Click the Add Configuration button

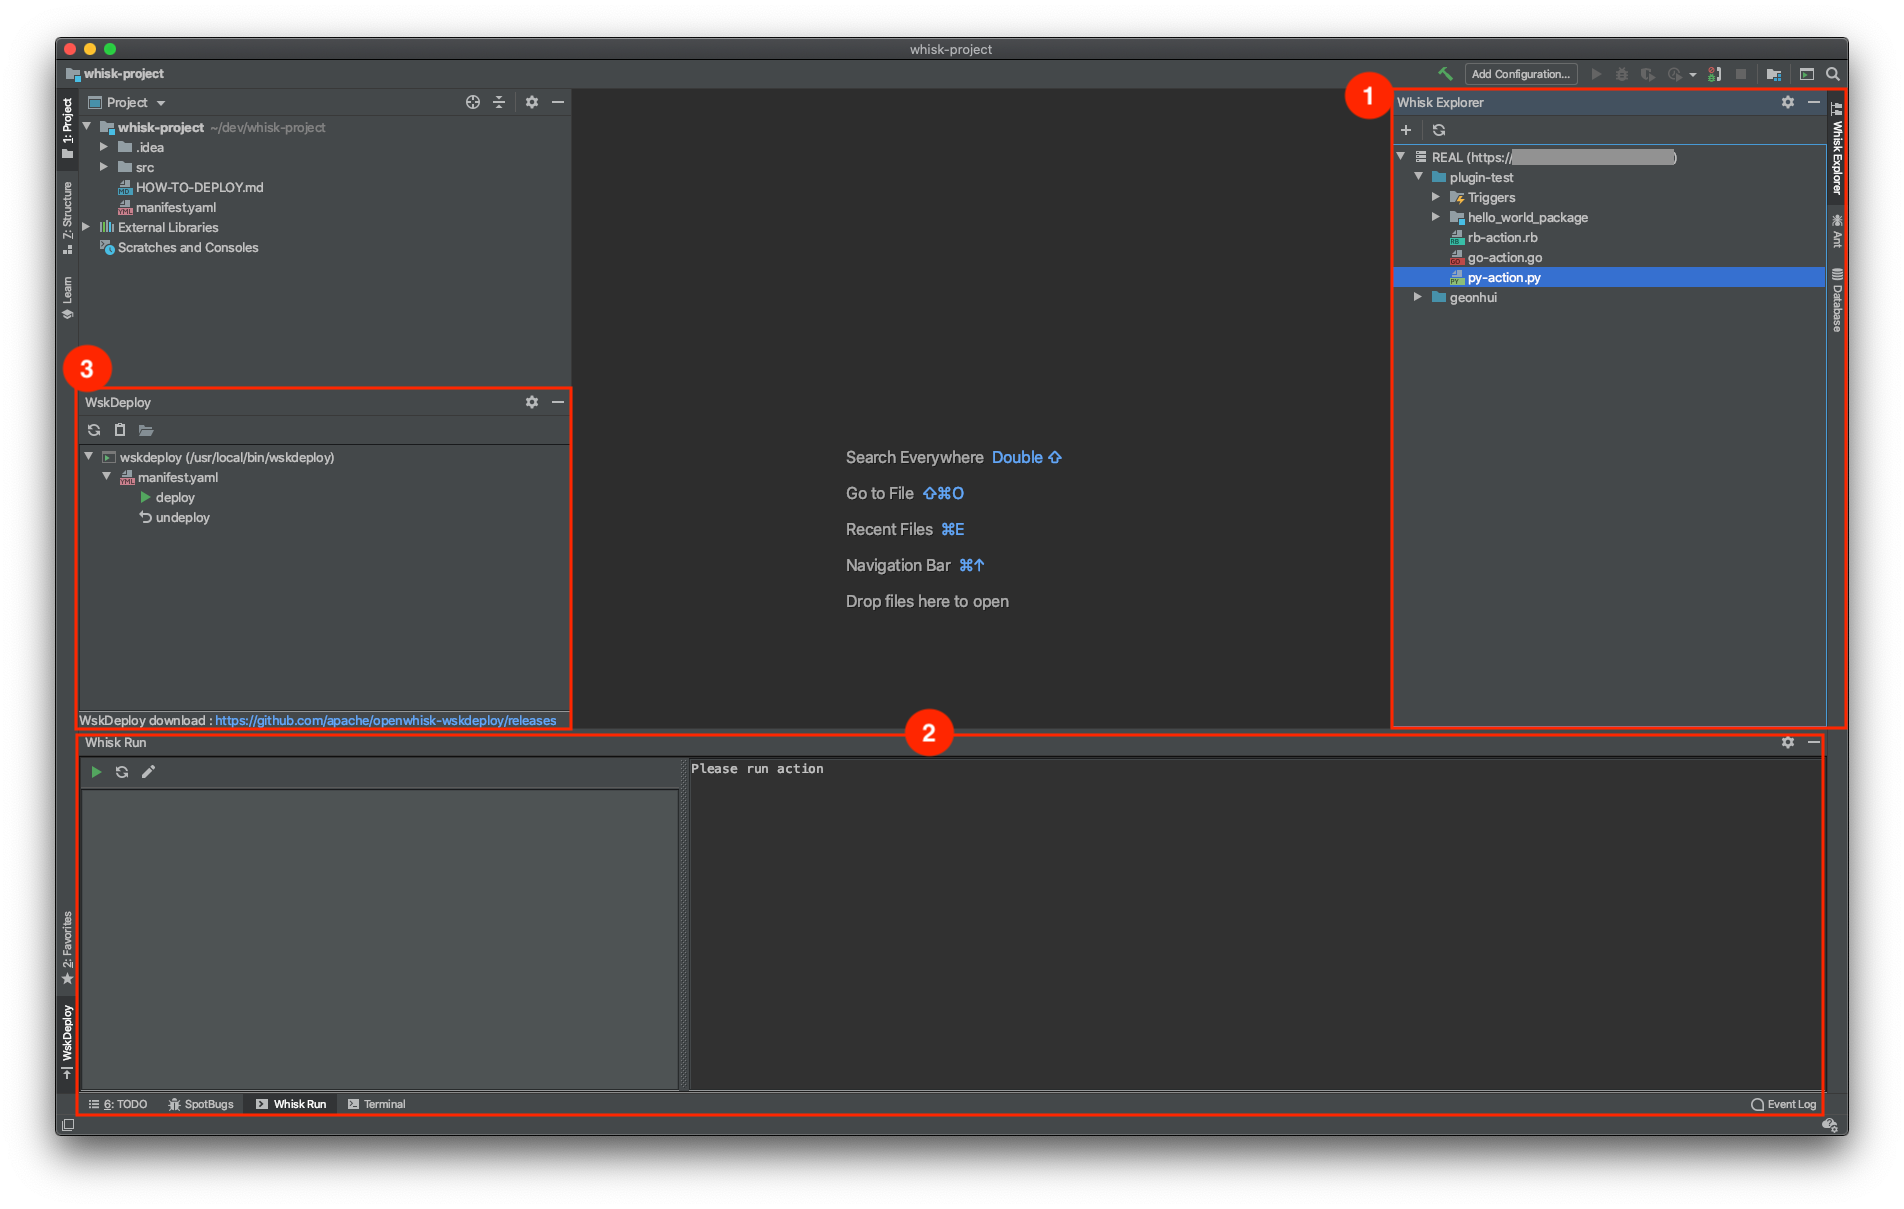click(x=1519, y=74)
